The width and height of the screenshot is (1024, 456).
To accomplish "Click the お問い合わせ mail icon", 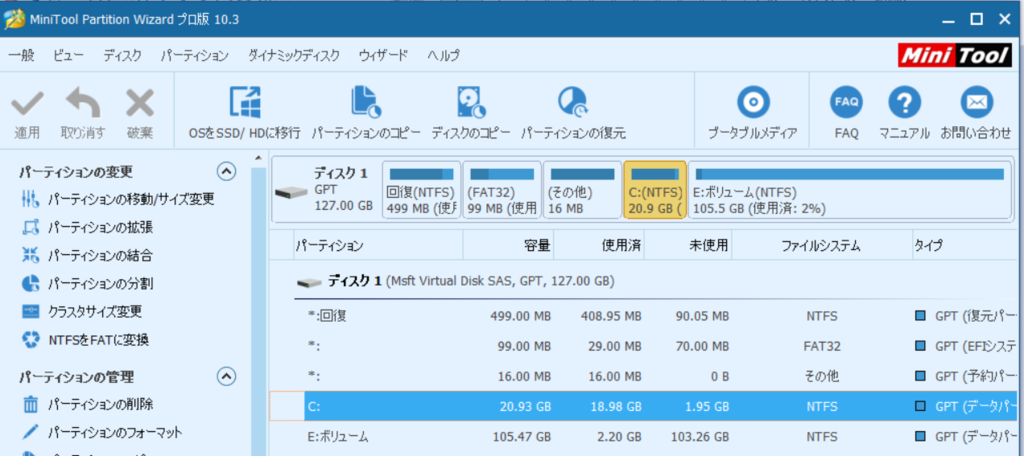I will click(x=976, y=103).
